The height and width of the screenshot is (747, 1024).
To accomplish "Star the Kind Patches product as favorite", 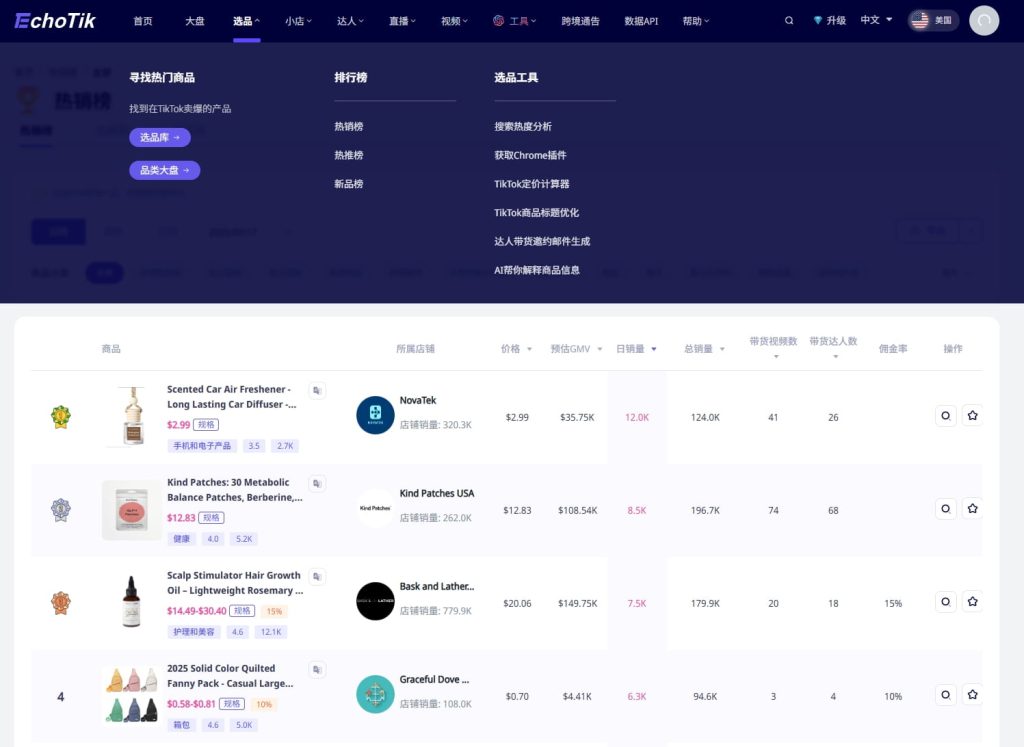I will (x=972, y=509).
